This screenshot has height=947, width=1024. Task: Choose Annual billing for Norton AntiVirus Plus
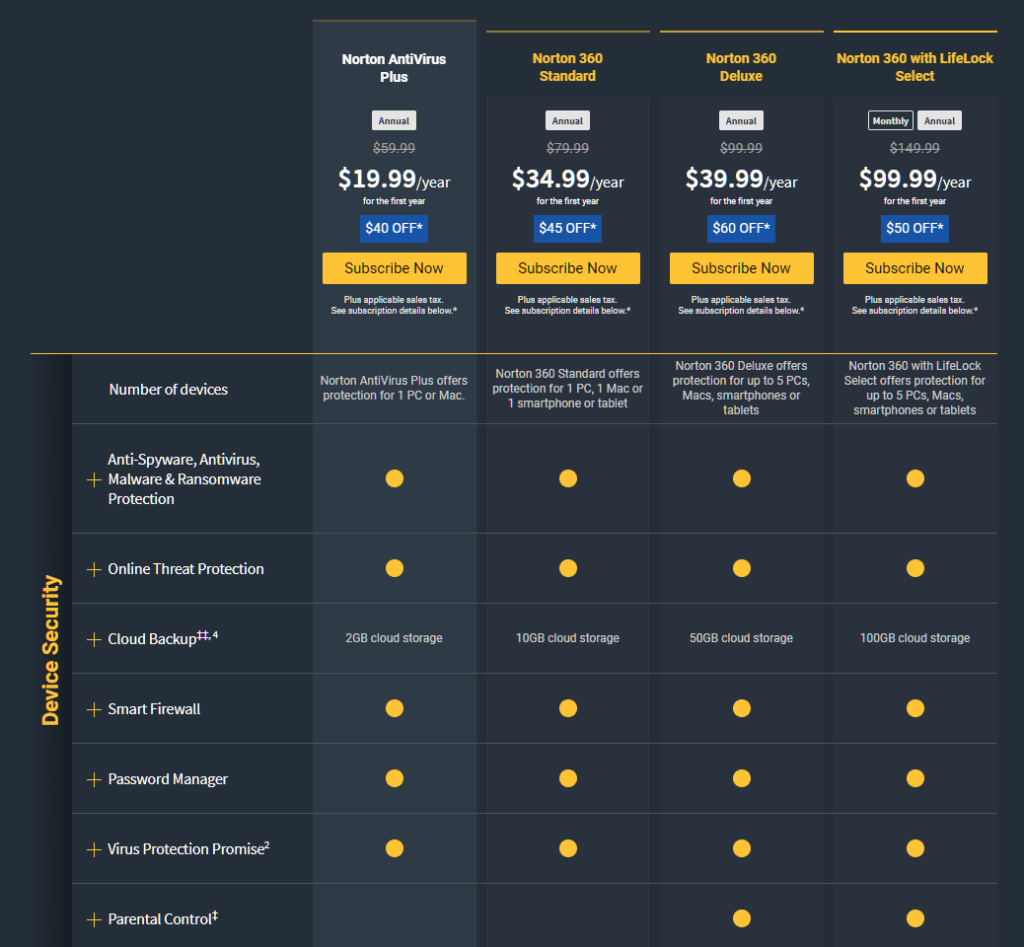pyautogui.click(x=394, y=121)
